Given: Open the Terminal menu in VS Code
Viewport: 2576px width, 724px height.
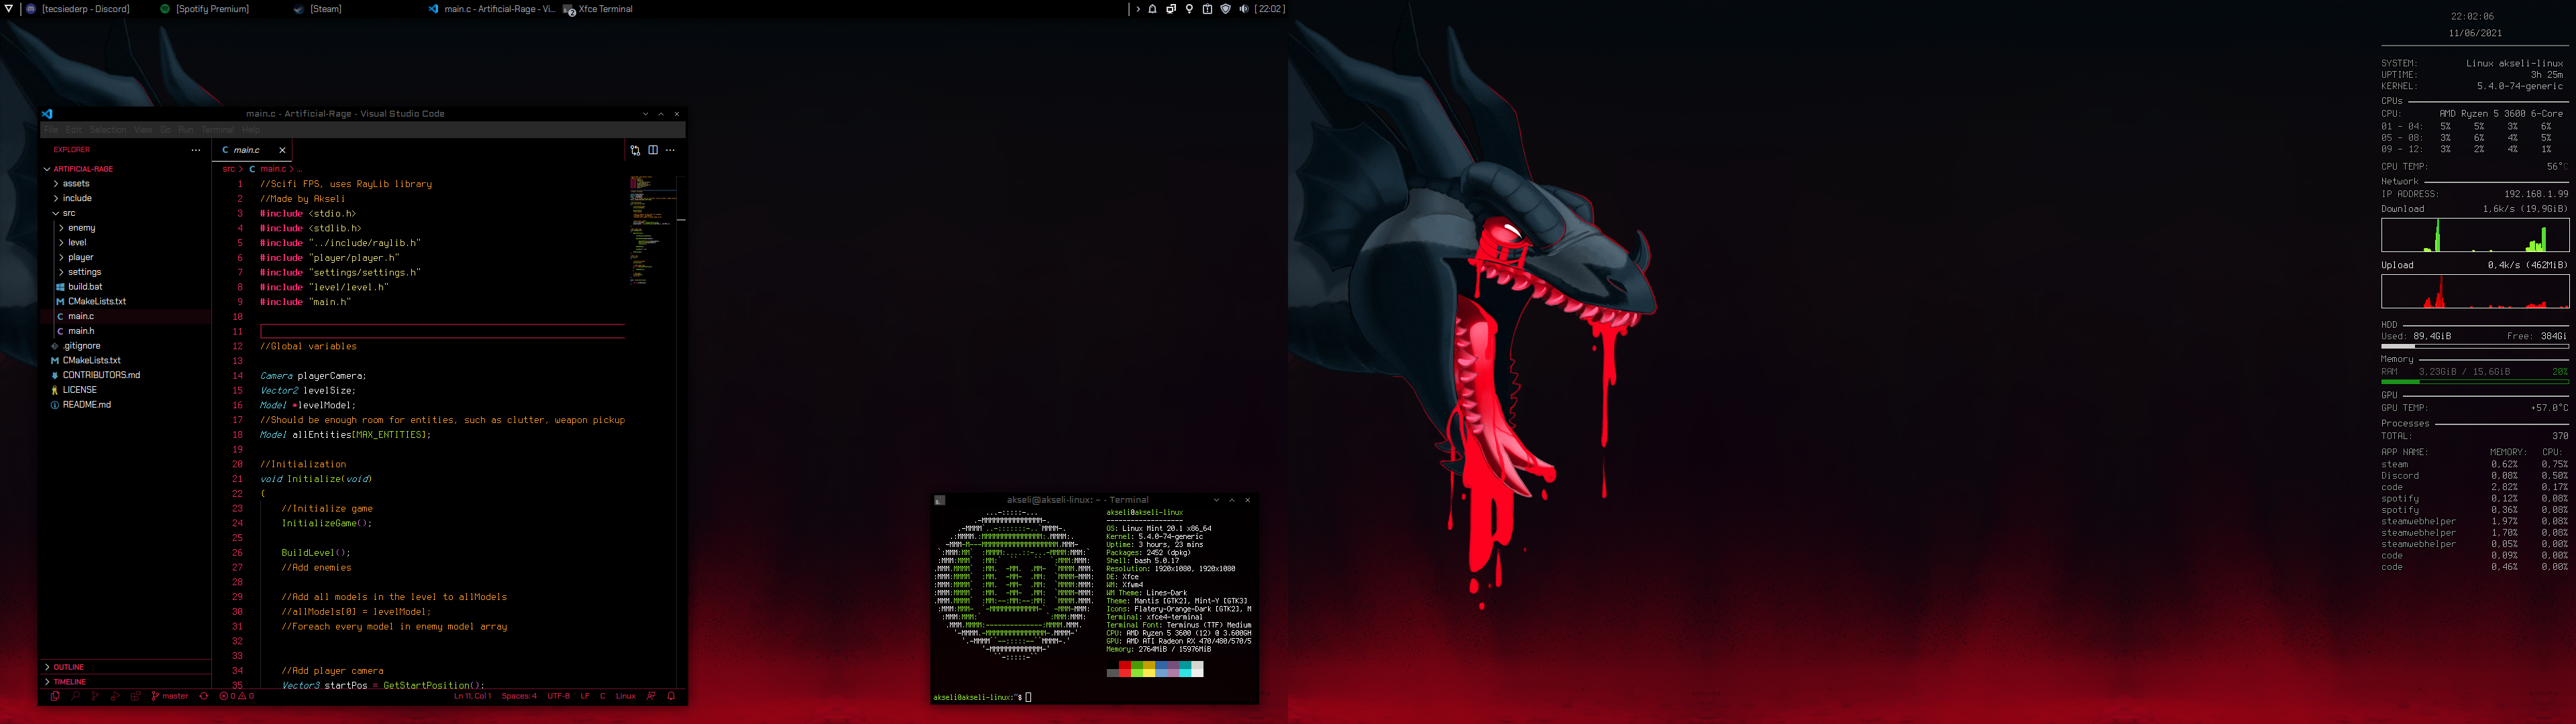Looking at the screenshot, I should 218,130.
